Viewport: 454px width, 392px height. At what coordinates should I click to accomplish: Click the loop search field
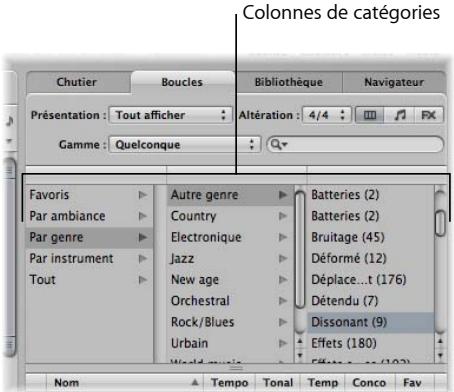click(355, 145)
